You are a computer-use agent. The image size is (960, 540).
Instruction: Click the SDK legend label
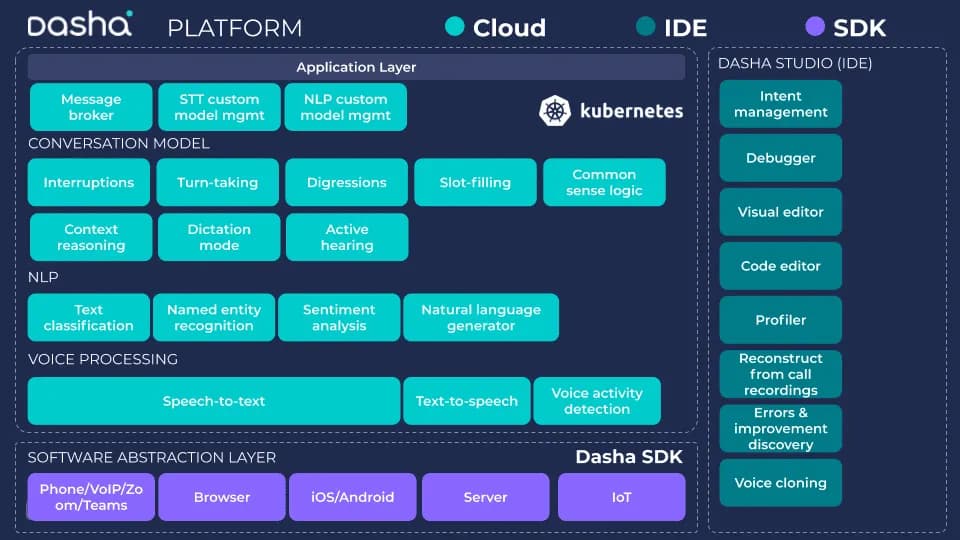860,28
